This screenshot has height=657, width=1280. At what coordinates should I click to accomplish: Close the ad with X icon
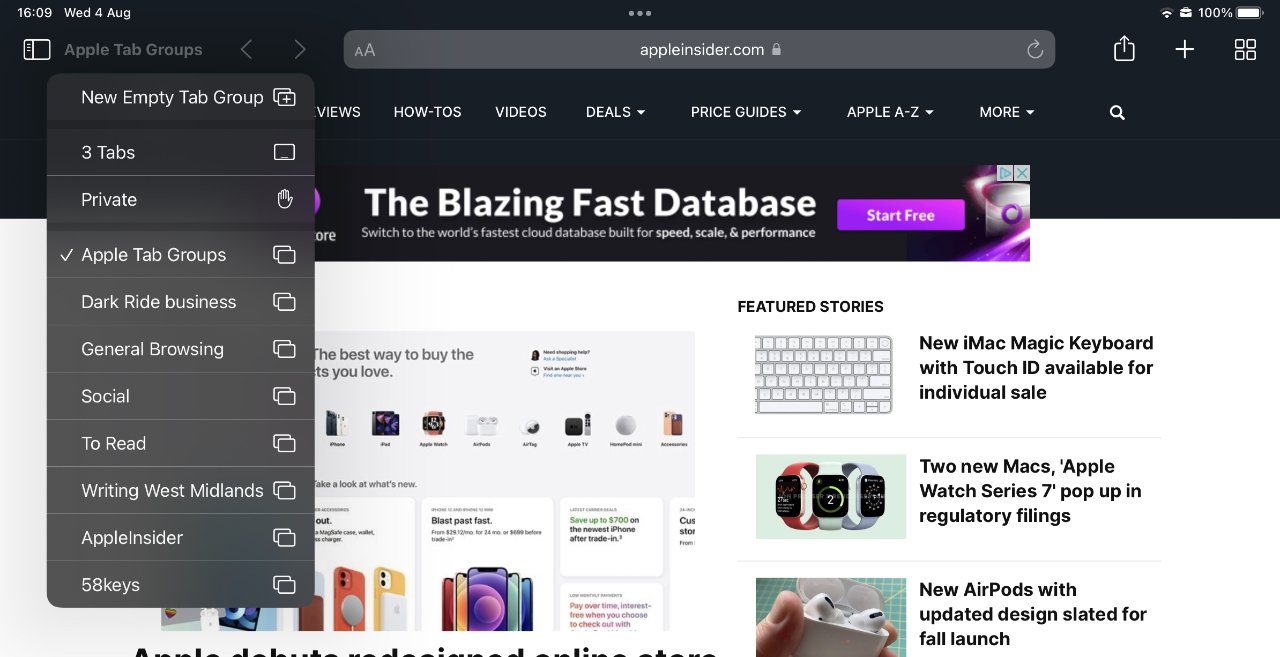click(x=1022, y=173)
